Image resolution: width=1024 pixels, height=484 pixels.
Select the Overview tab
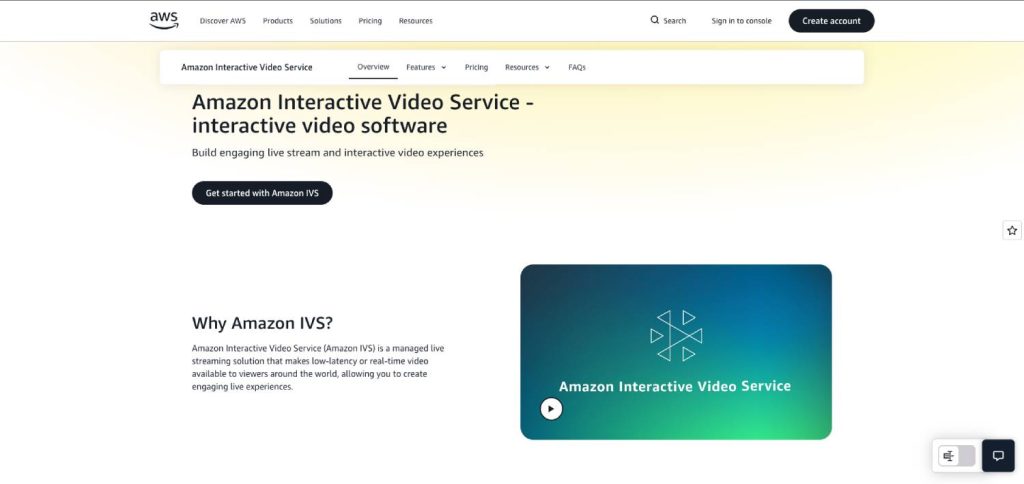pos(373,67)
